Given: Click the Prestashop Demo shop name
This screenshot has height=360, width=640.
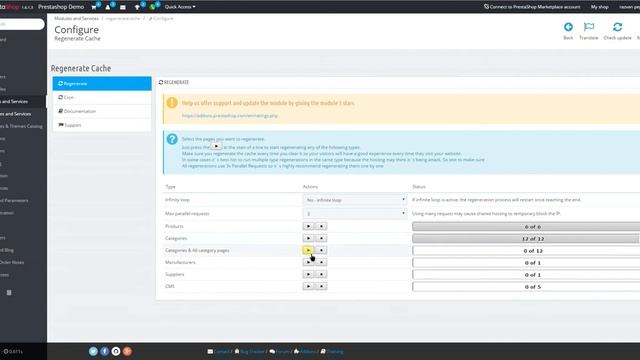Looking at the screenshot, I should point(61,7).
